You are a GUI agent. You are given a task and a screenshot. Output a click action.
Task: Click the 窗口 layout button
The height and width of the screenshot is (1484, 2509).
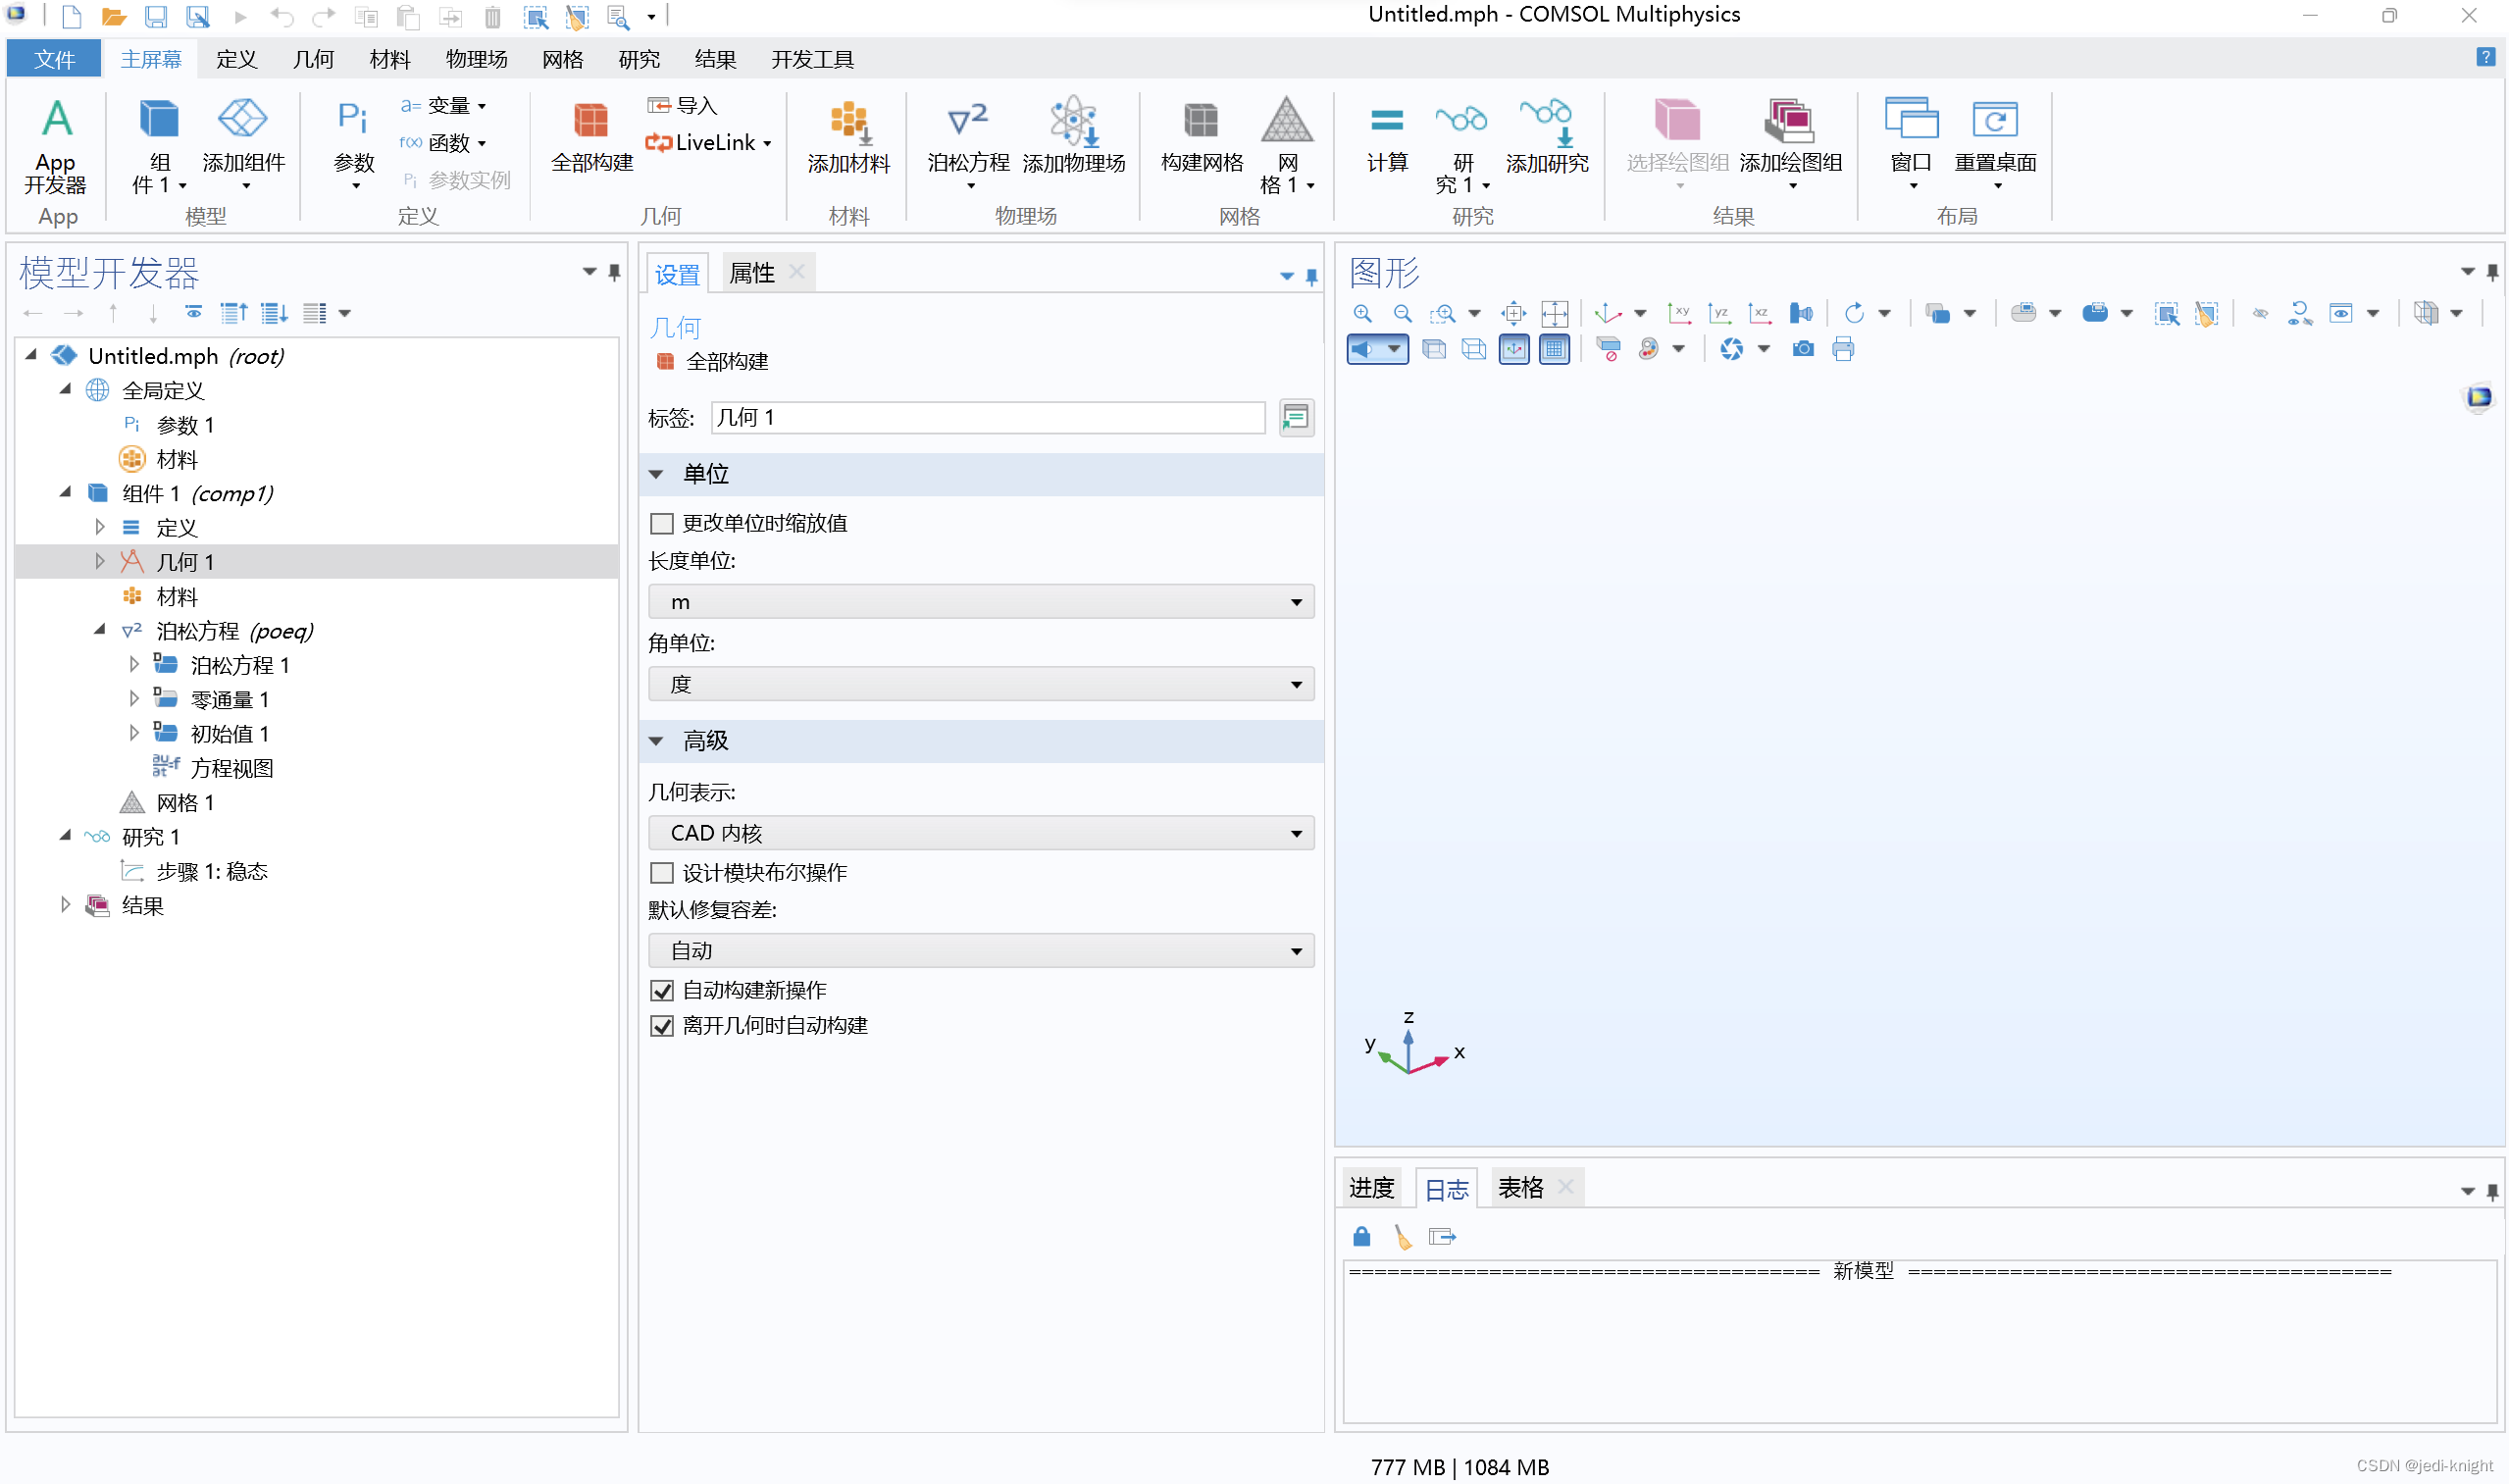1910,143
